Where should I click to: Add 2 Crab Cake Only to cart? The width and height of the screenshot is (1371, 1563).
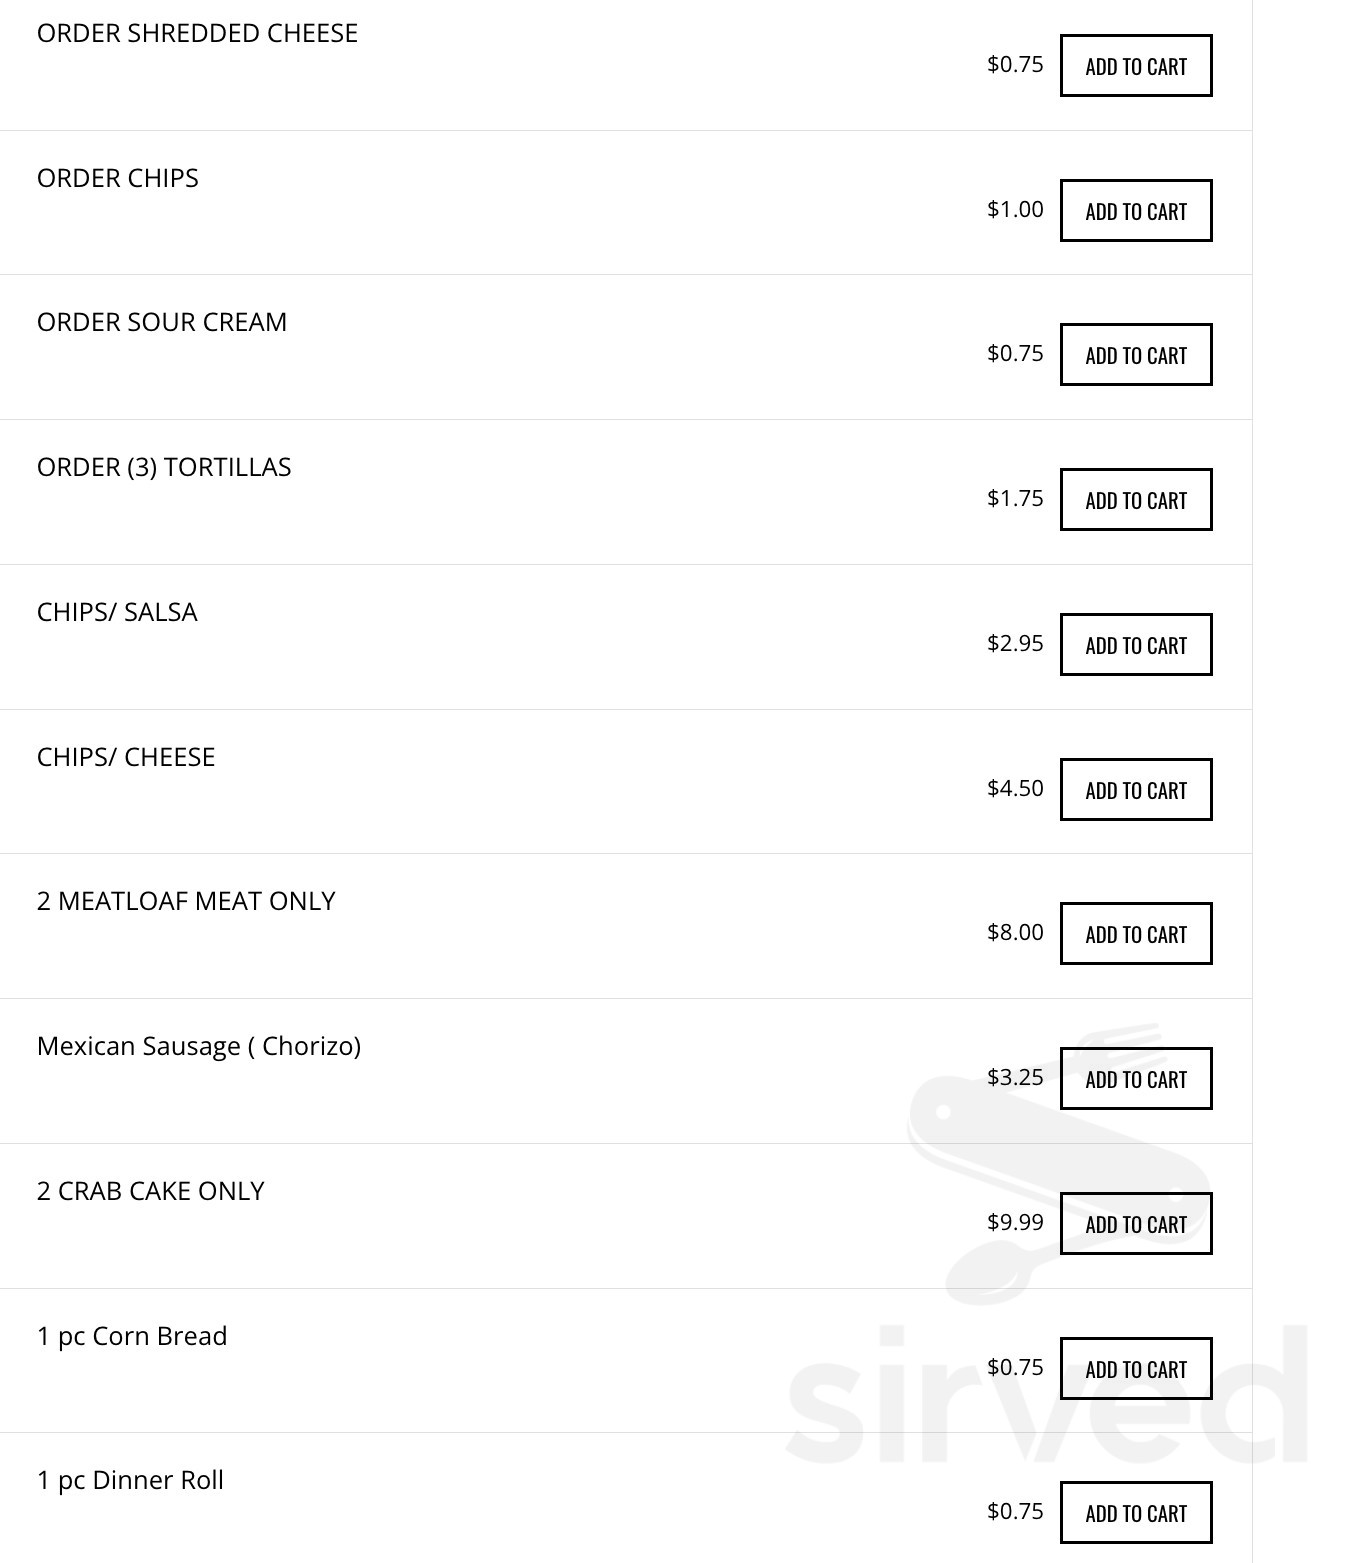(x=1135, y=1224)
